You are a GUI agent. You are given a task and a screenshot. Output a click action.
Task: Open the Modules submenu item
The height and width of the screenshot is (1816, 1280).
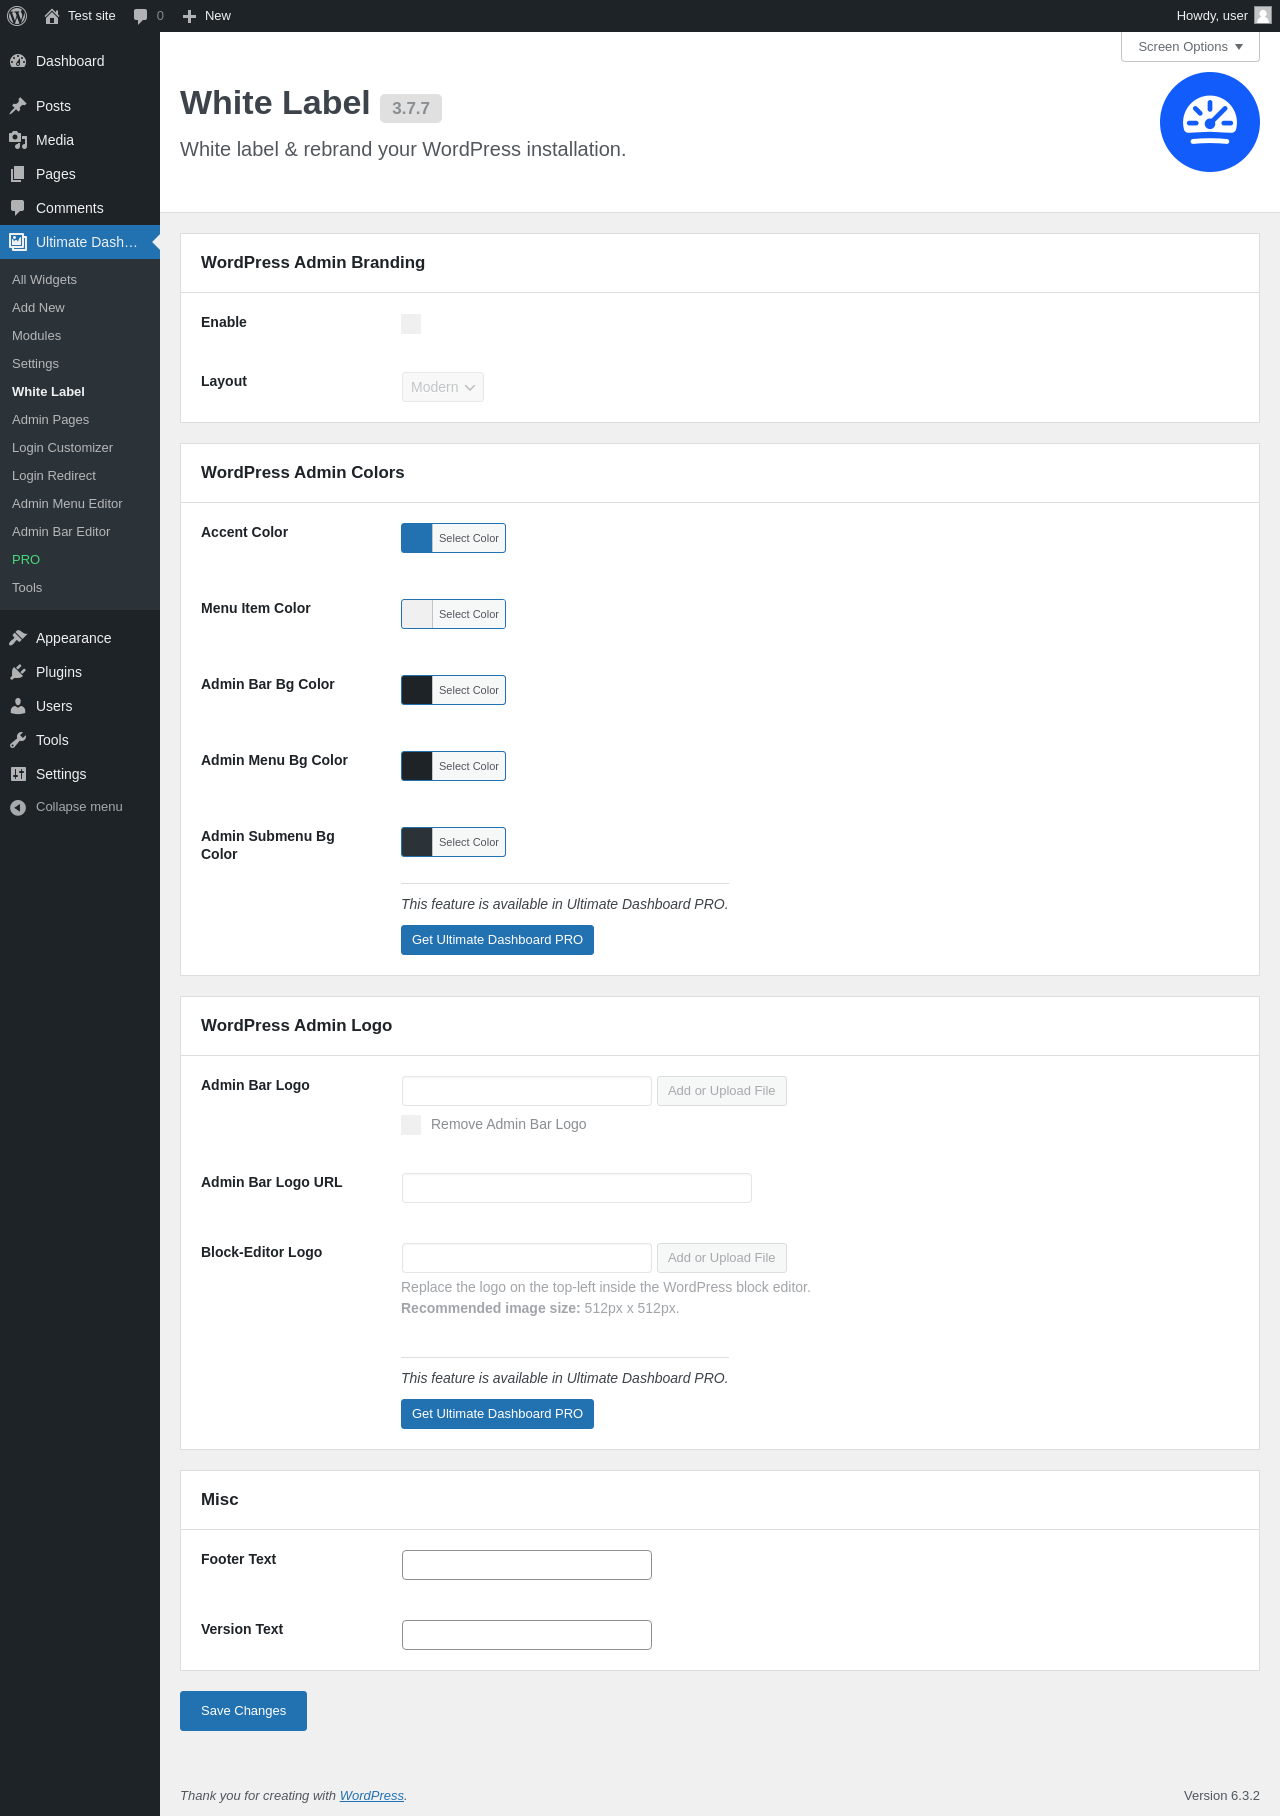36,336
